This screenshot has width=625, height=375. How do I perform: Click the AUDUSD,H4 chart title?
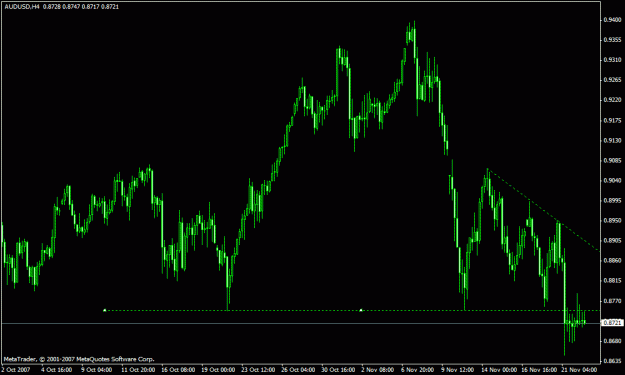[x=22, y=6]
